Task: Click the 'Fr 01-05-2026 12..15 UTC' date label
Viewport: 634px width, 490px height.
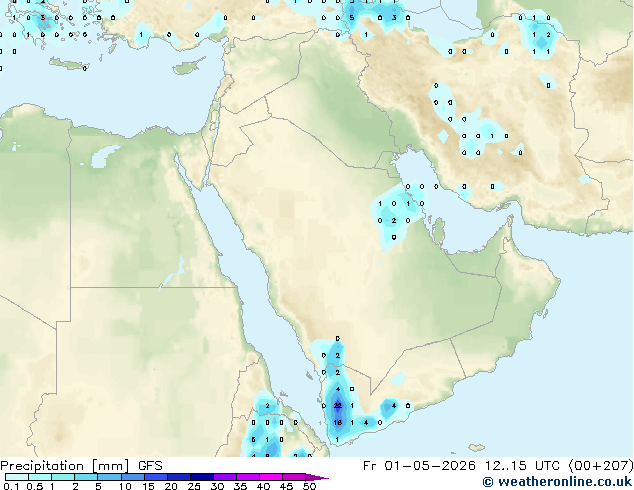Action: pos(461,466)
